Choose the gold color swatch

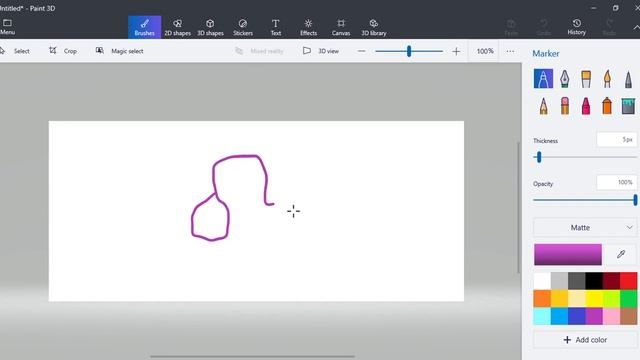pyautogui.click(x=559, y=298)
